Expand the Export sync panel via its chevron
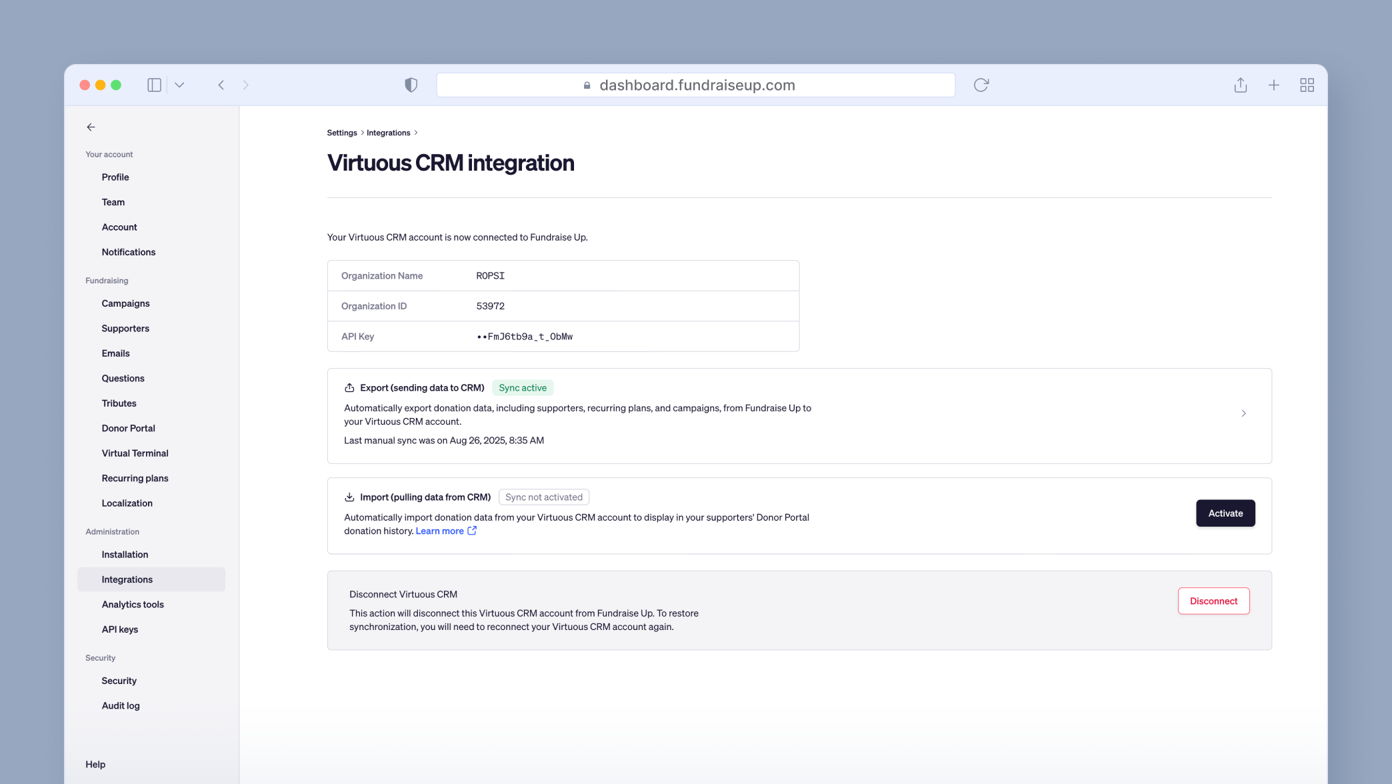1392x784 pixels. point(1243,413)
